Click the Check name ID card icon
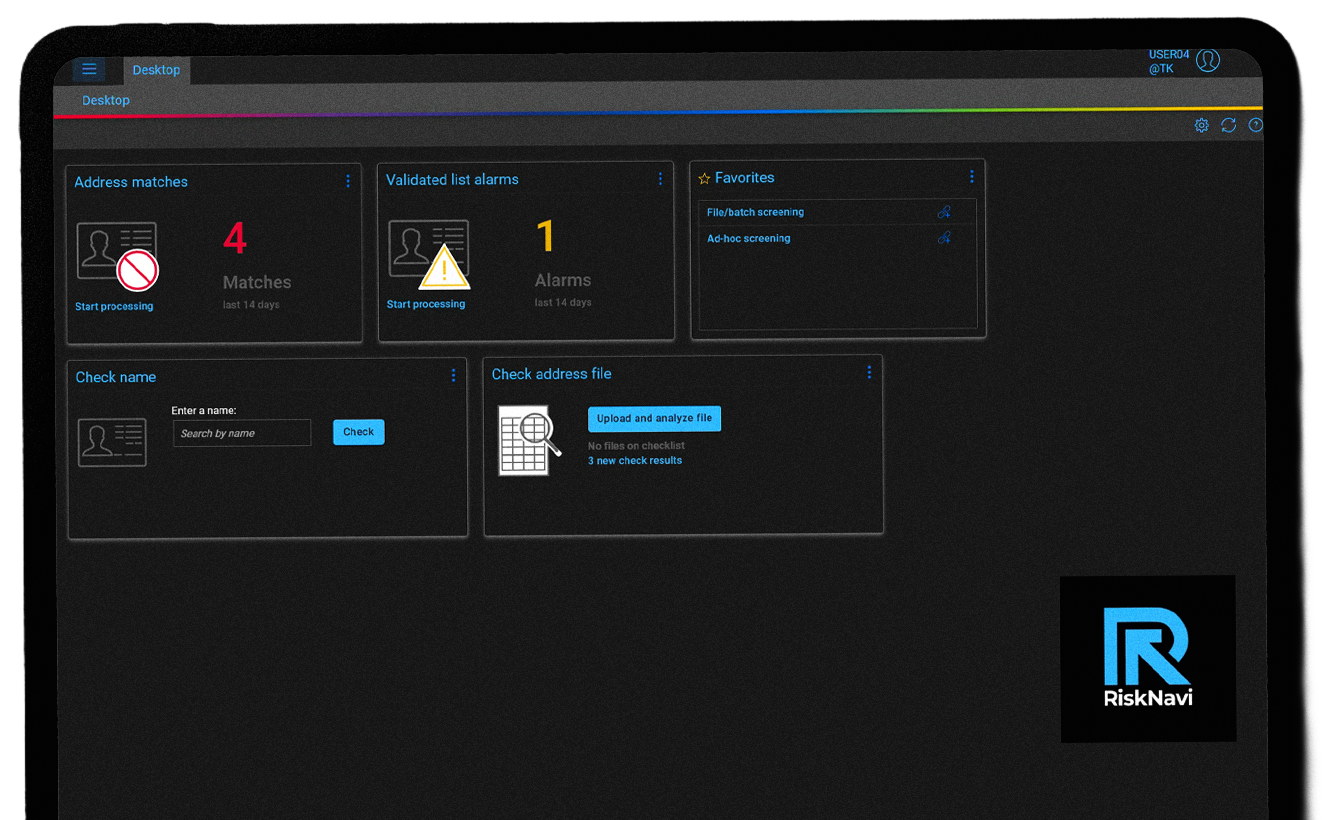This screenshot has width=1332, height=820. click(x=112, y=441)
